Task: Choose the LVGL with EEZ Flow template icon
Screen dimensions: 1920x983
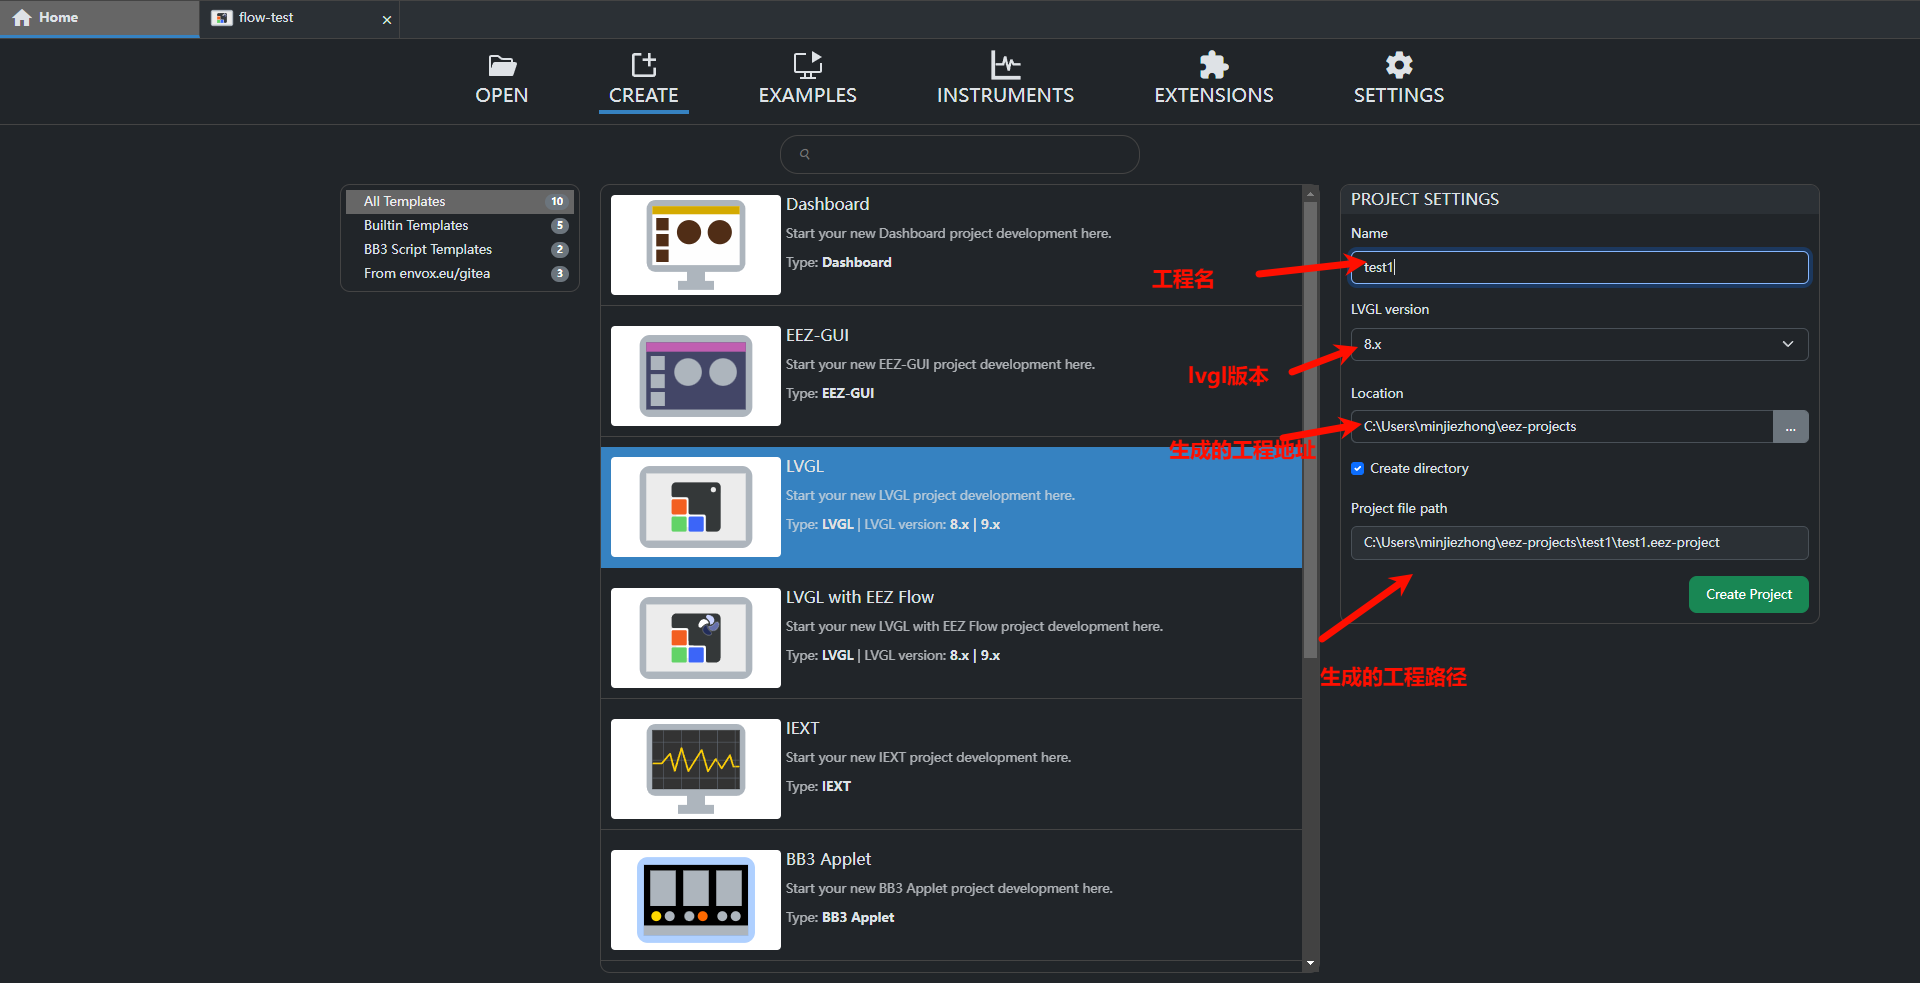Action: [x=695, y=638]
